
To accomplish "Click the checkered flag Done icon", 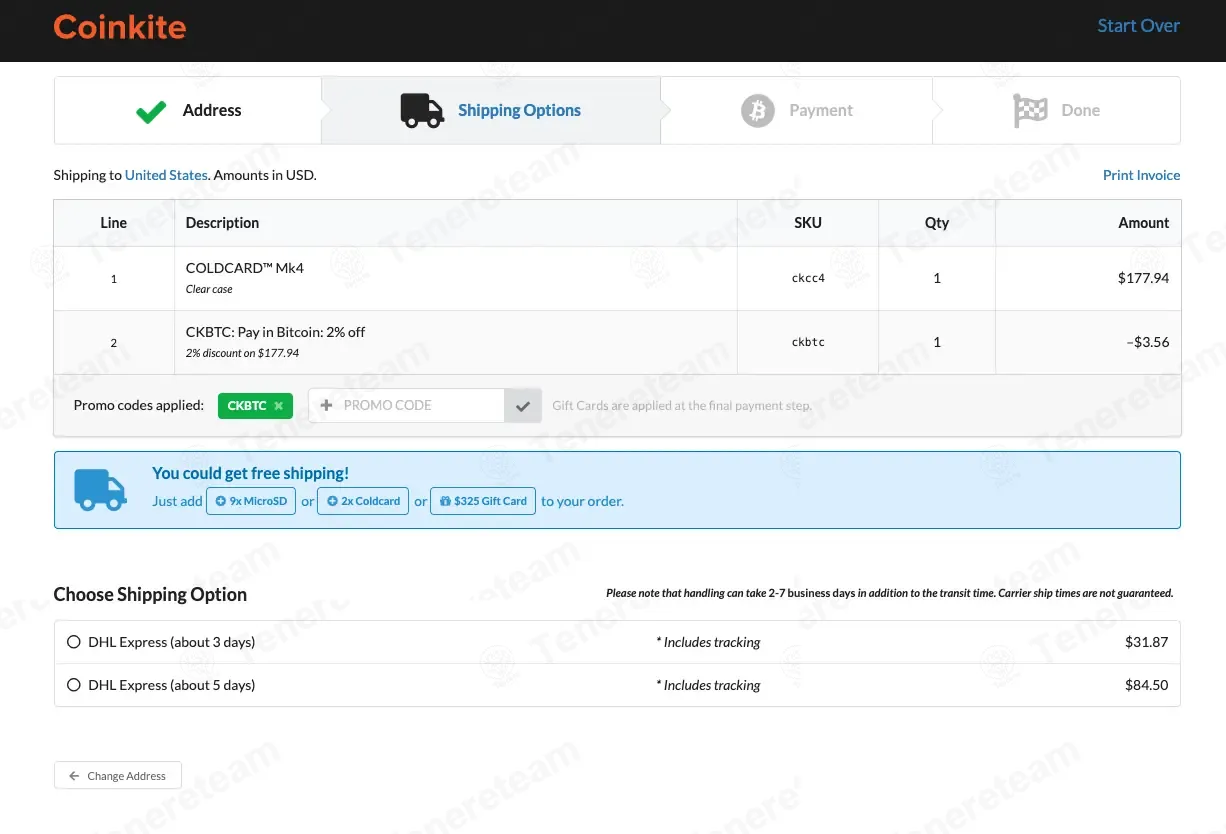I will (x=1030, y=111).
